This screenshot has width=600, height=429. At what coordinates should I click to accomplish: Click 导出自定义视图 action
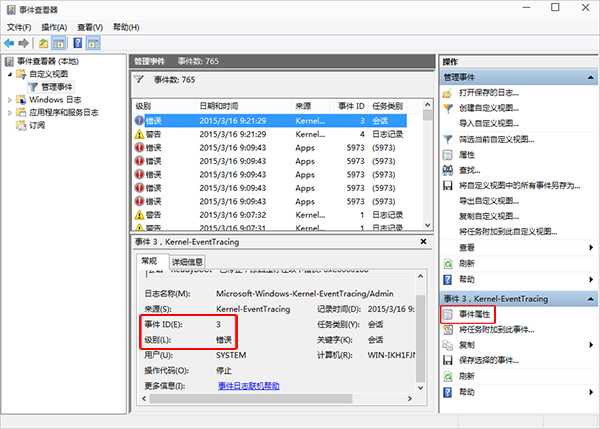click(489, 201)
